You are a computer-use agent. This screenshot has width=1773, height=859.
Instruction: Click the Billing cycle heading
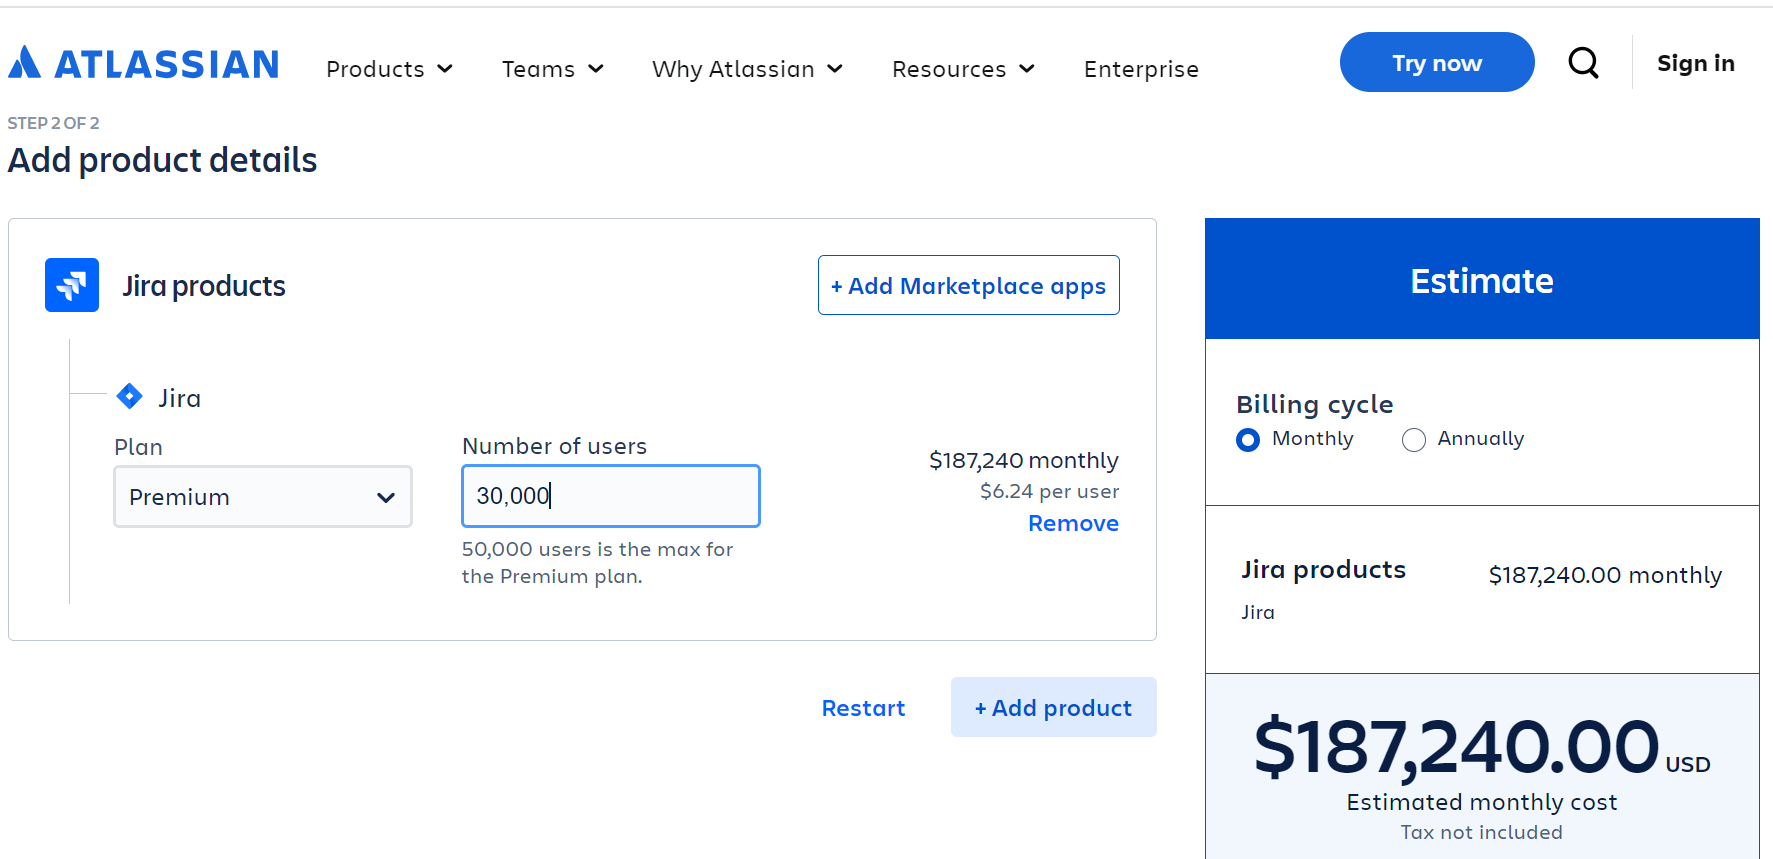(1314, 404)
